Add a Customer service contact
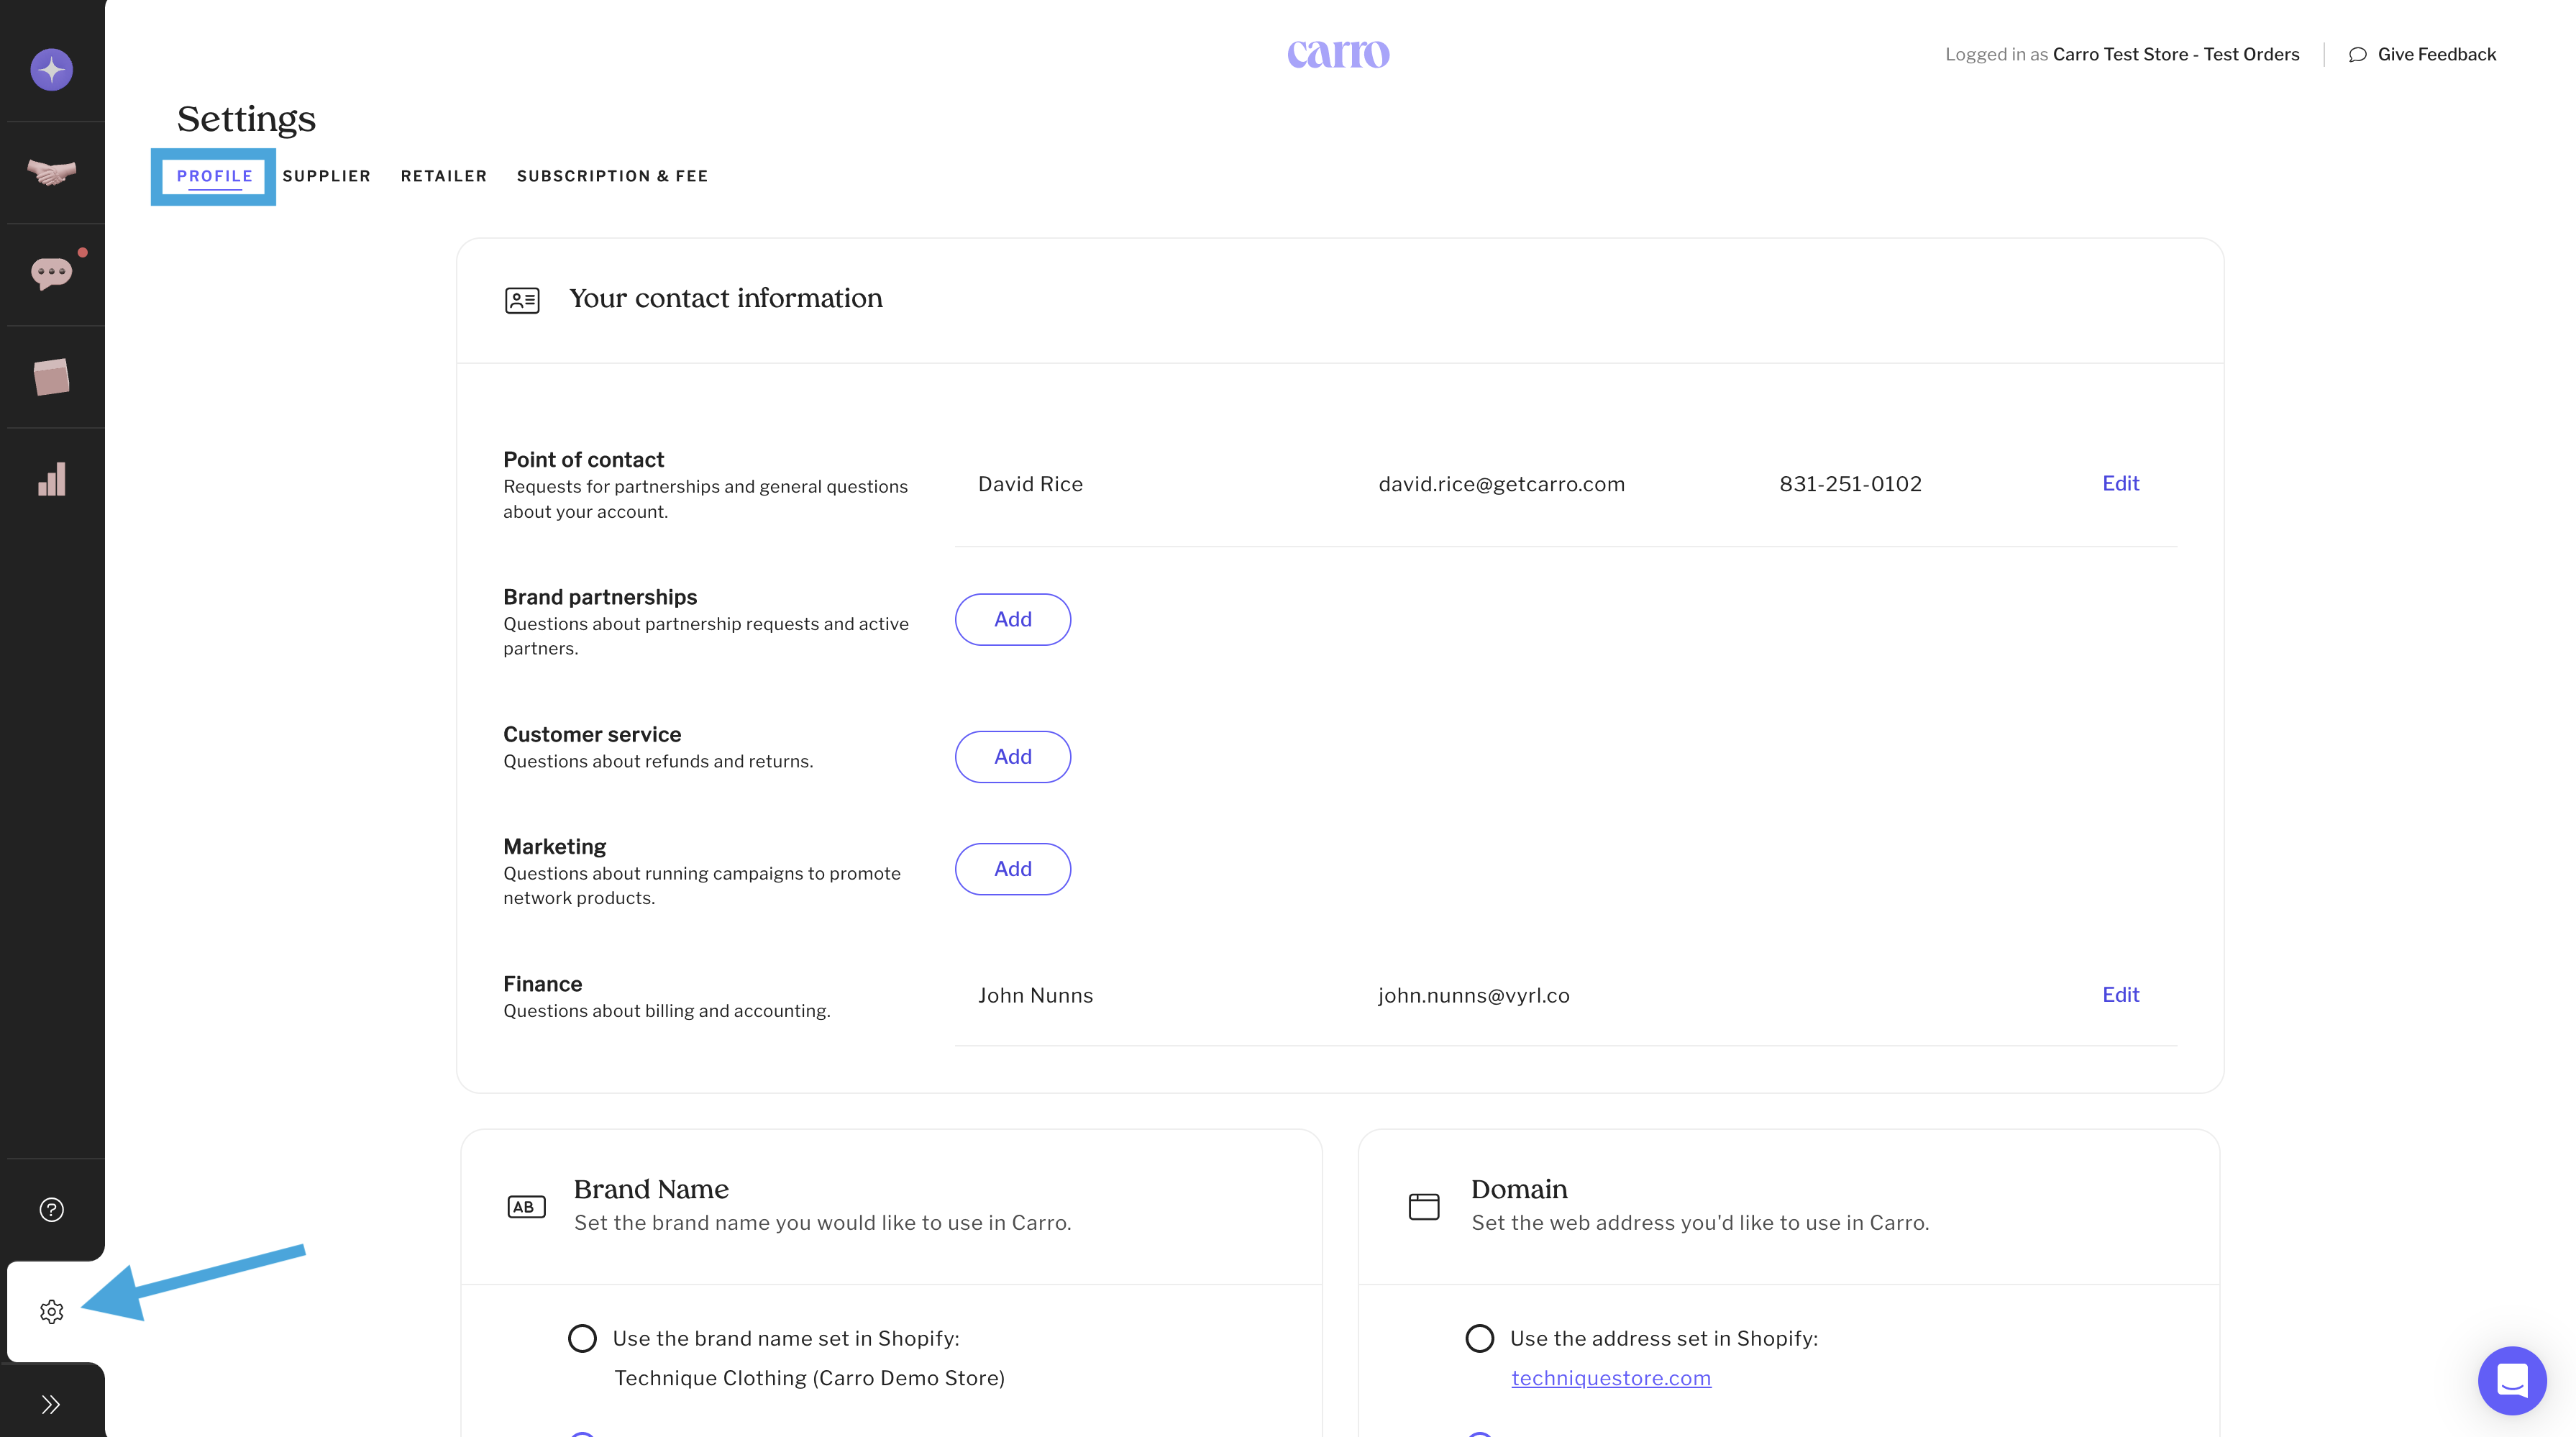 (x=1012, y=757)
